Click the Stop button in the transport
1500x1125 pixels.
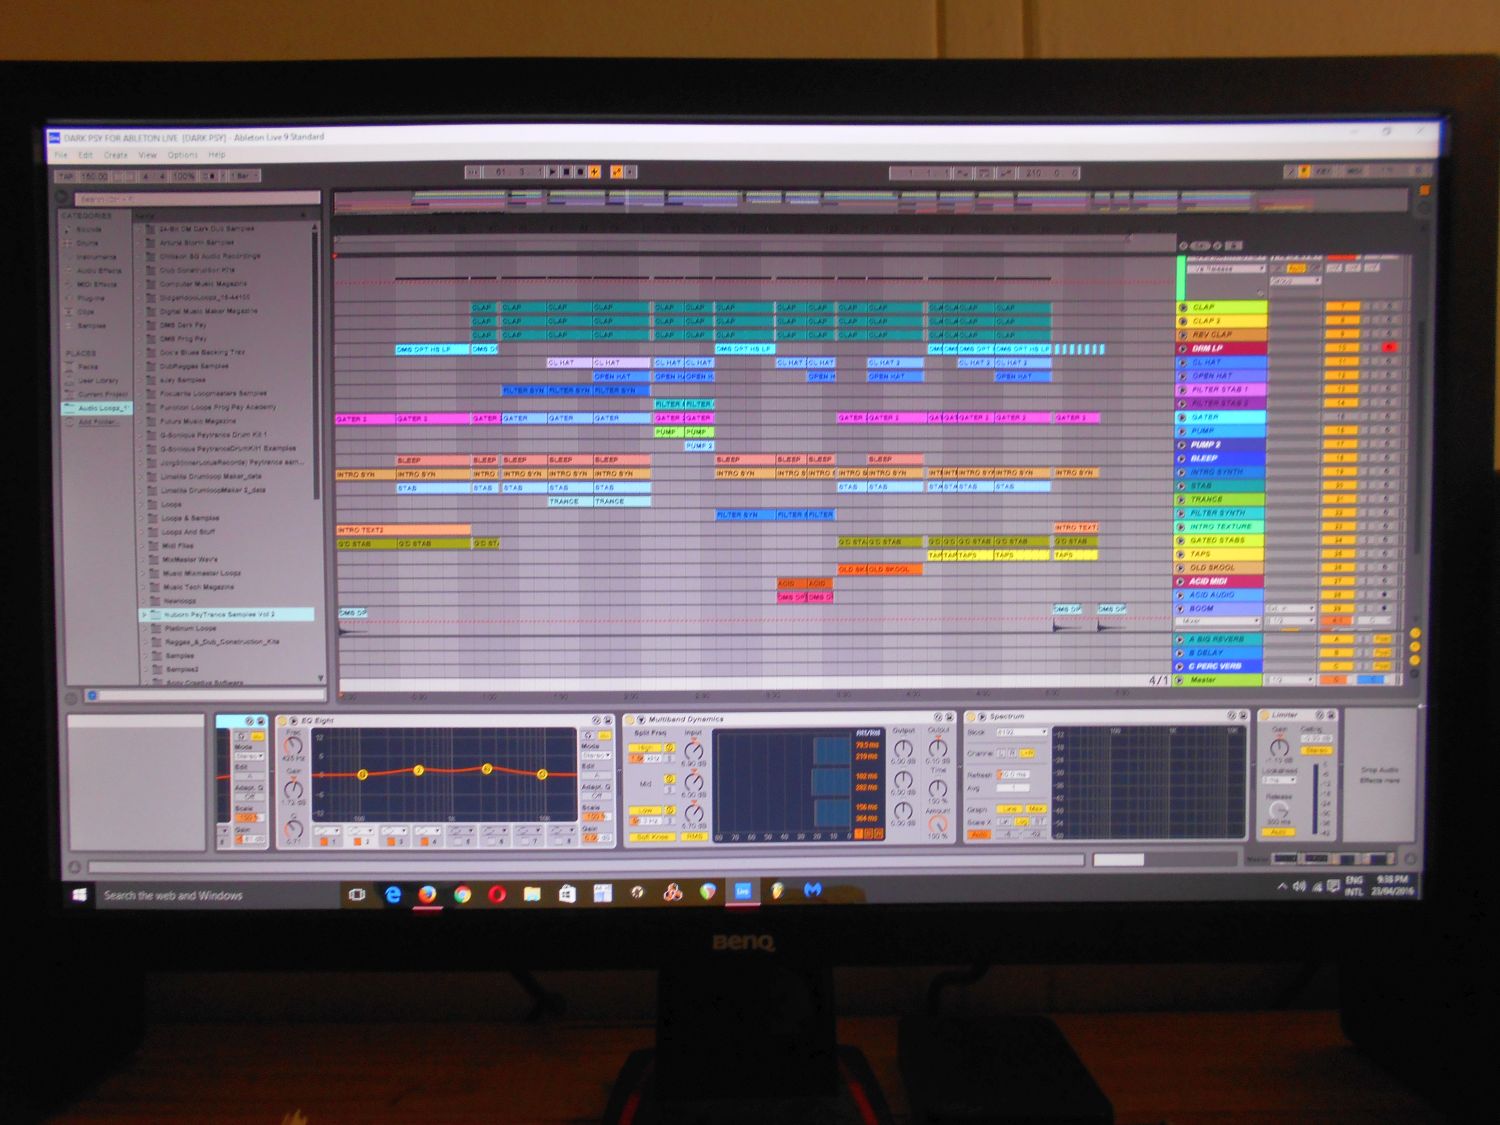(566, 172)
